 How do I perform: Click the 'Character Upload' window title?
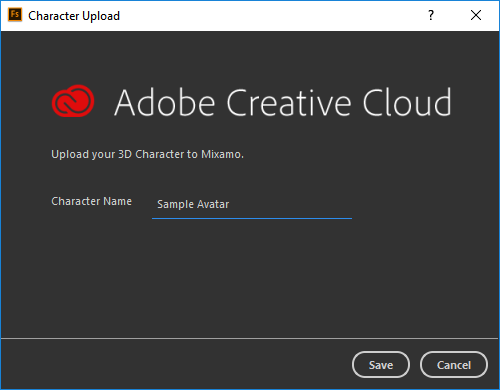click(74, 16)
